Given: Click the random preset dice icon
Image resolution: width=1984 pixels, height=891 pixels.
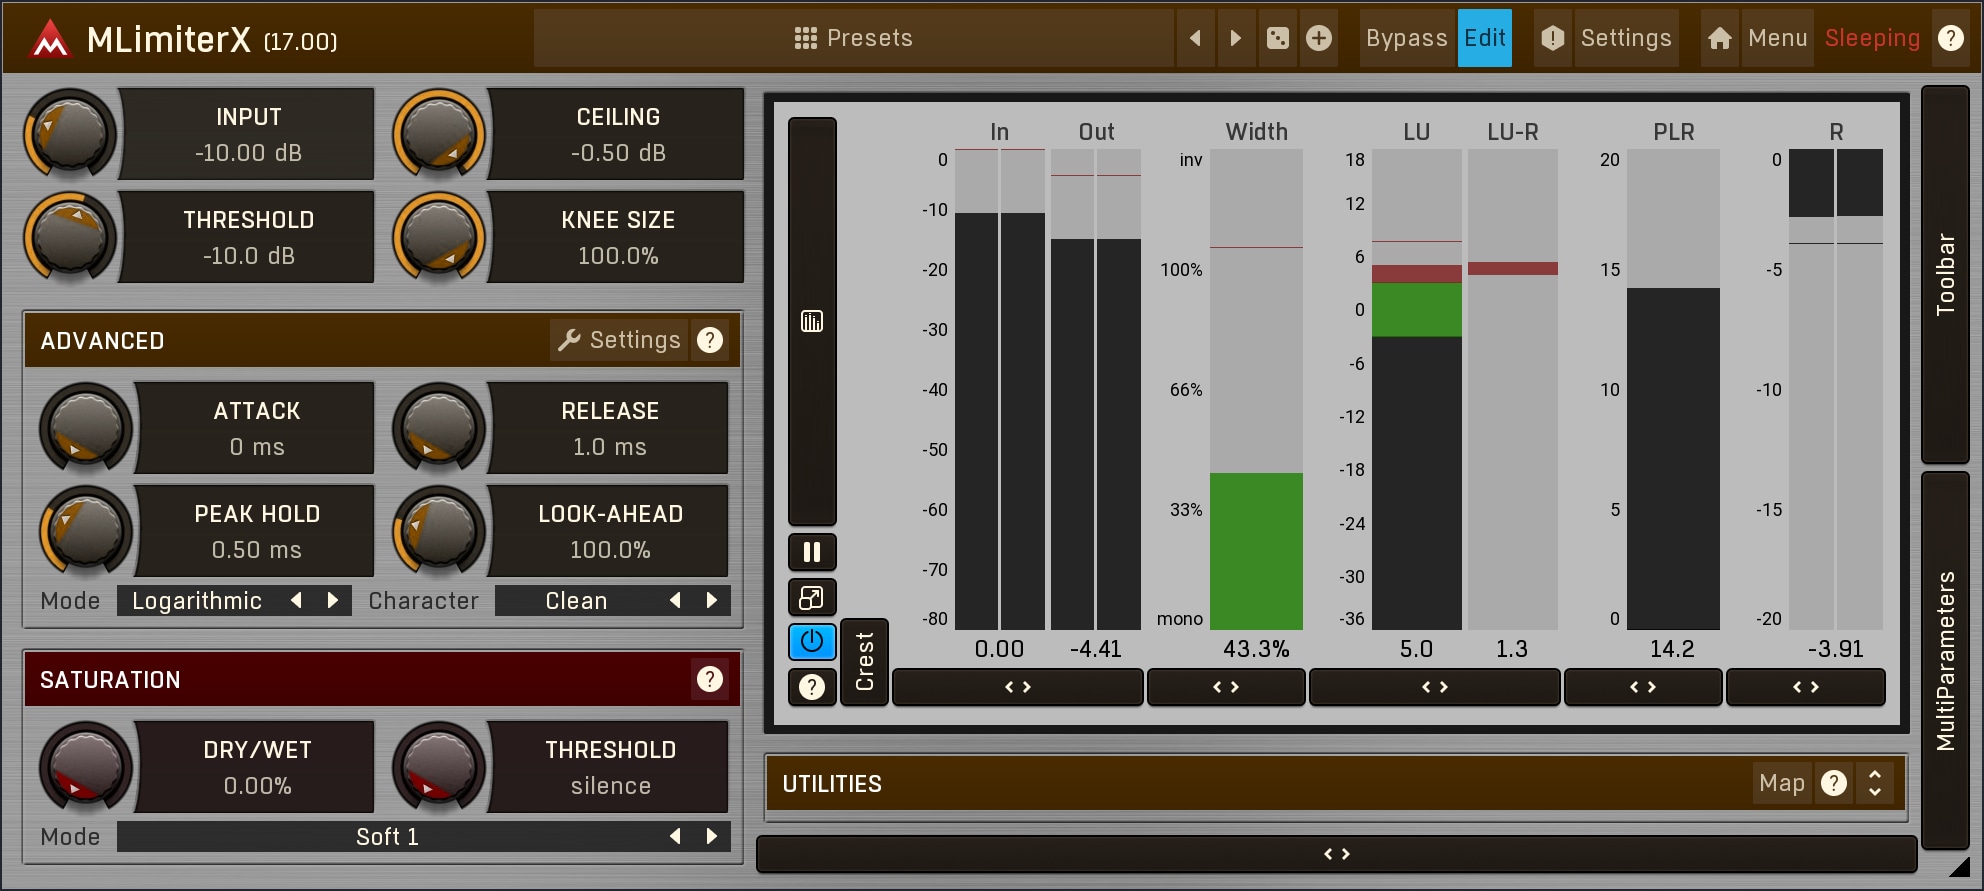Looking at the screenshot, I should (1277, 38).
